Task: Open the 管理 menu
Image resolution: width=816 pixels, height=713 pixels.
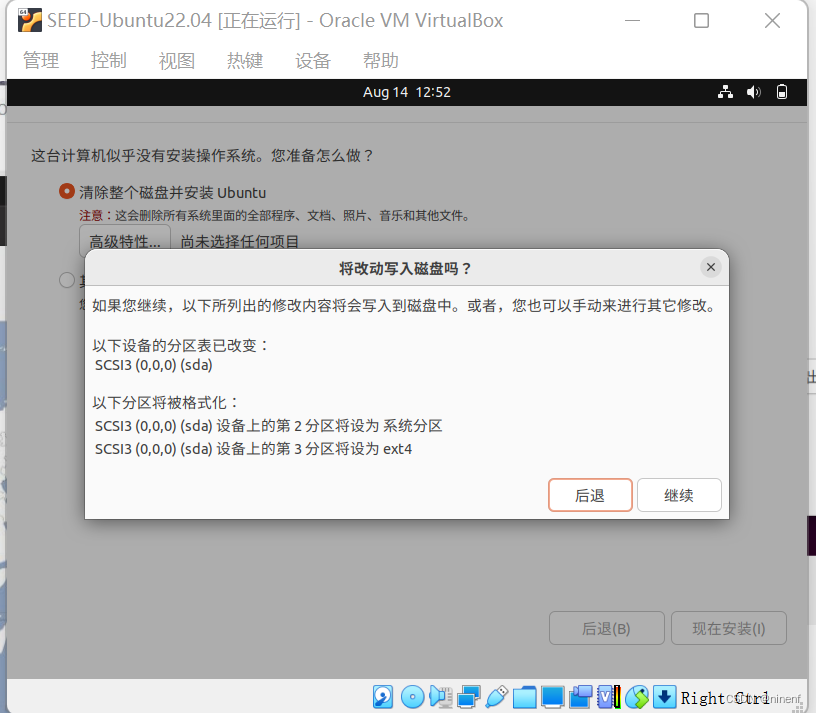Action: tap(41, 60)
